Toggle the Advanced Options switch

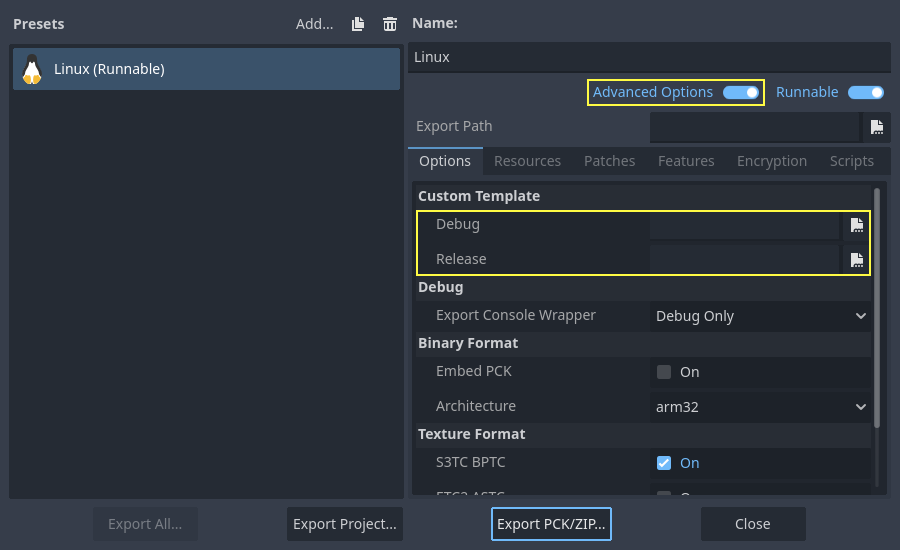click(x=741, y=93)
